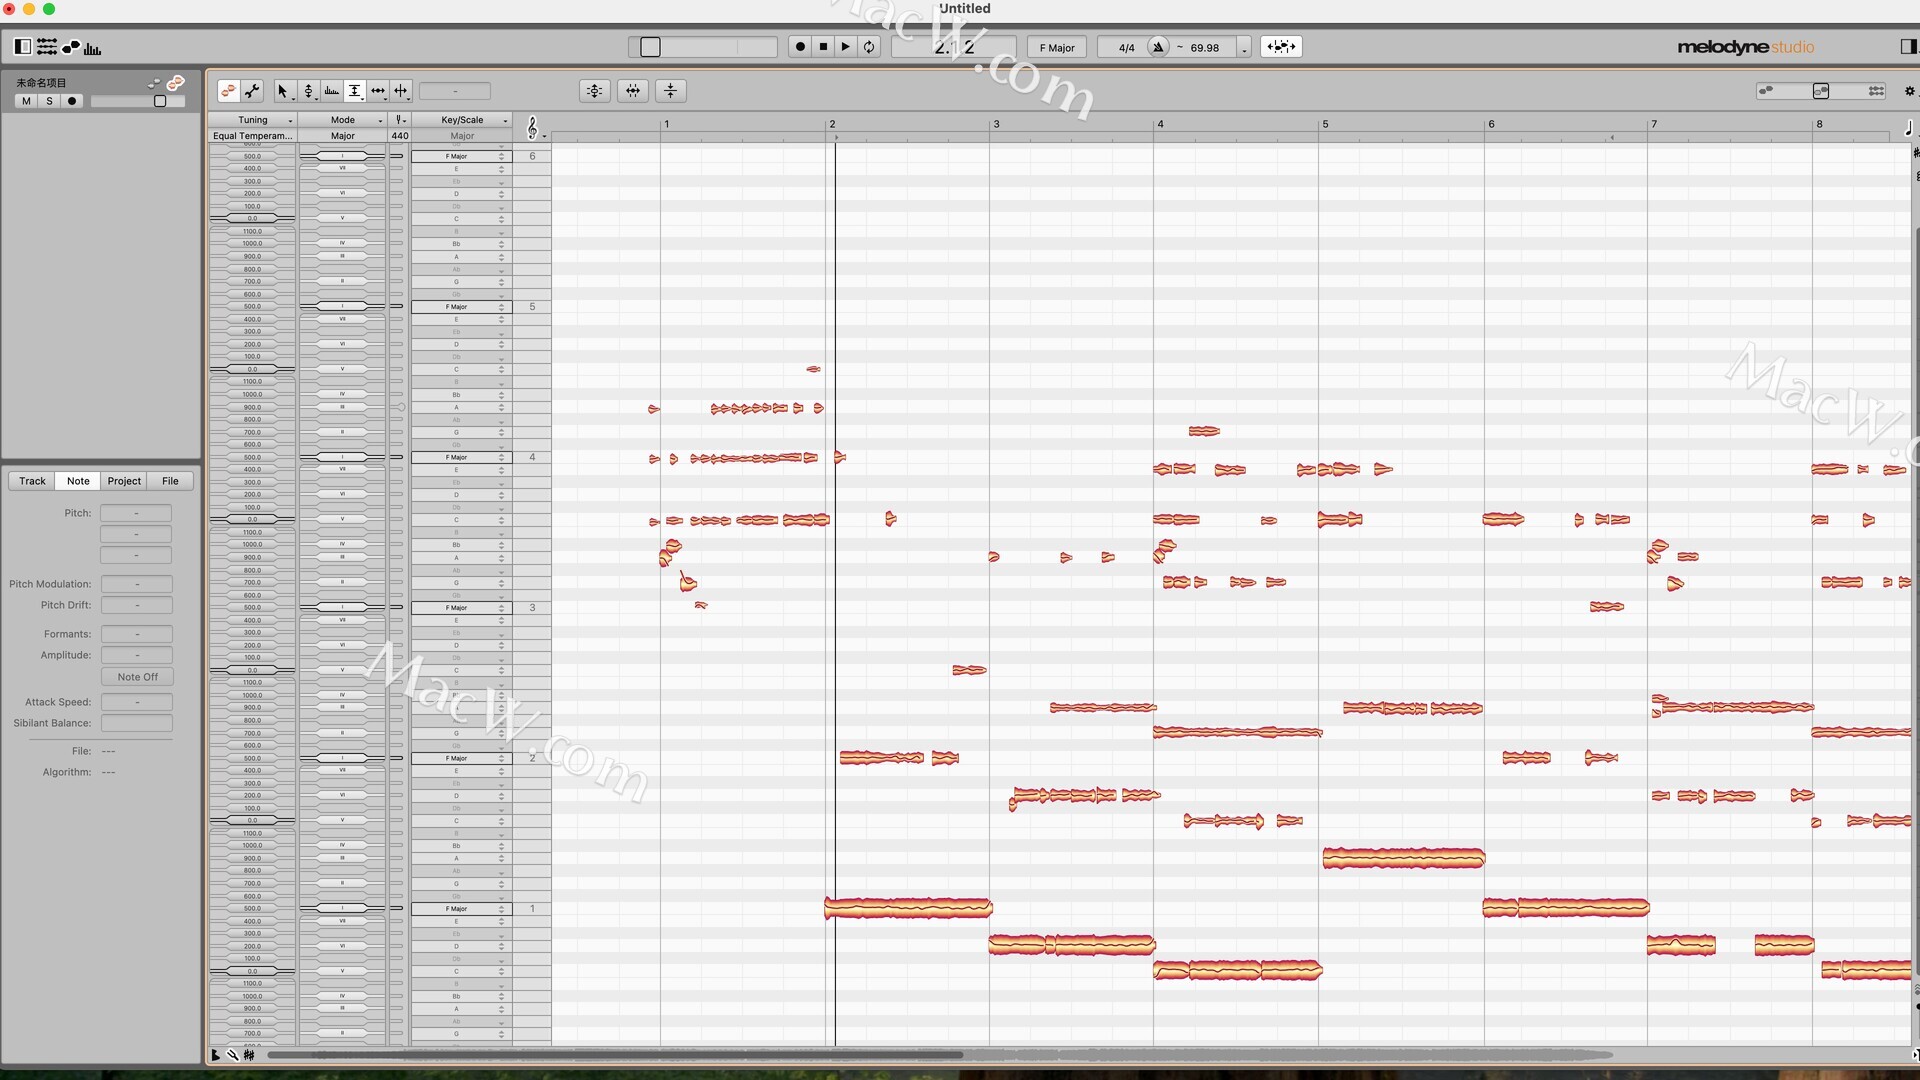Arm record on the 未命名项目 track
Image resolution: width=1920 pixels, height=1080 pixels.
point(72,101)
